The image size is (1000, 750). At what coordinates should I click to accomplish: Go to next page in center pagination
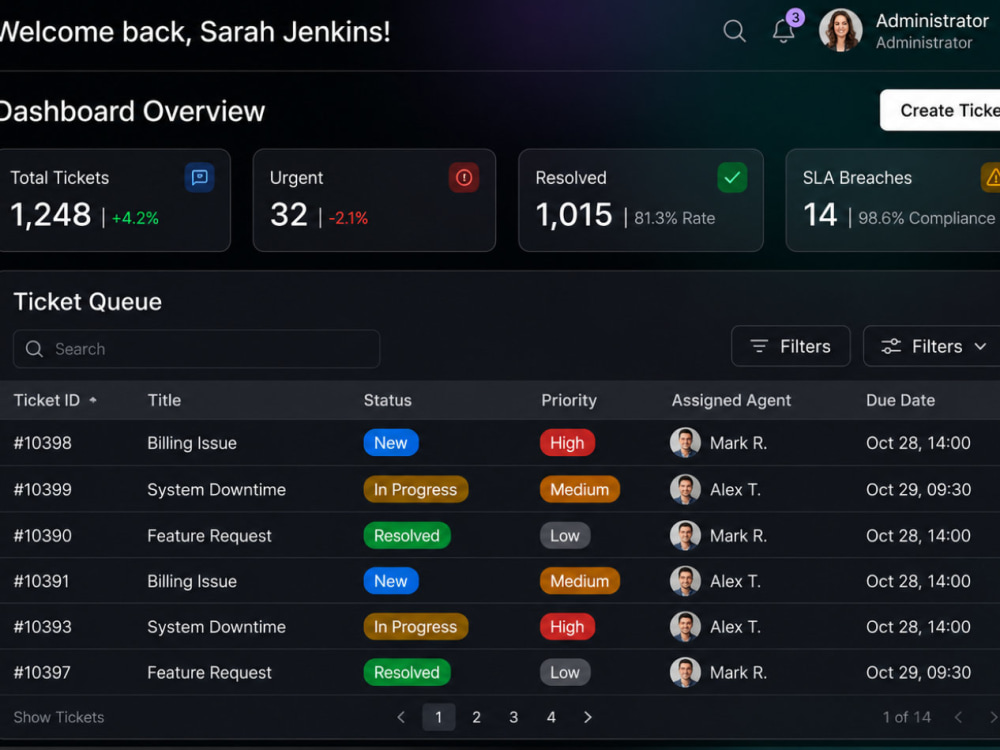pyautogui.click(x=588, y=717)
